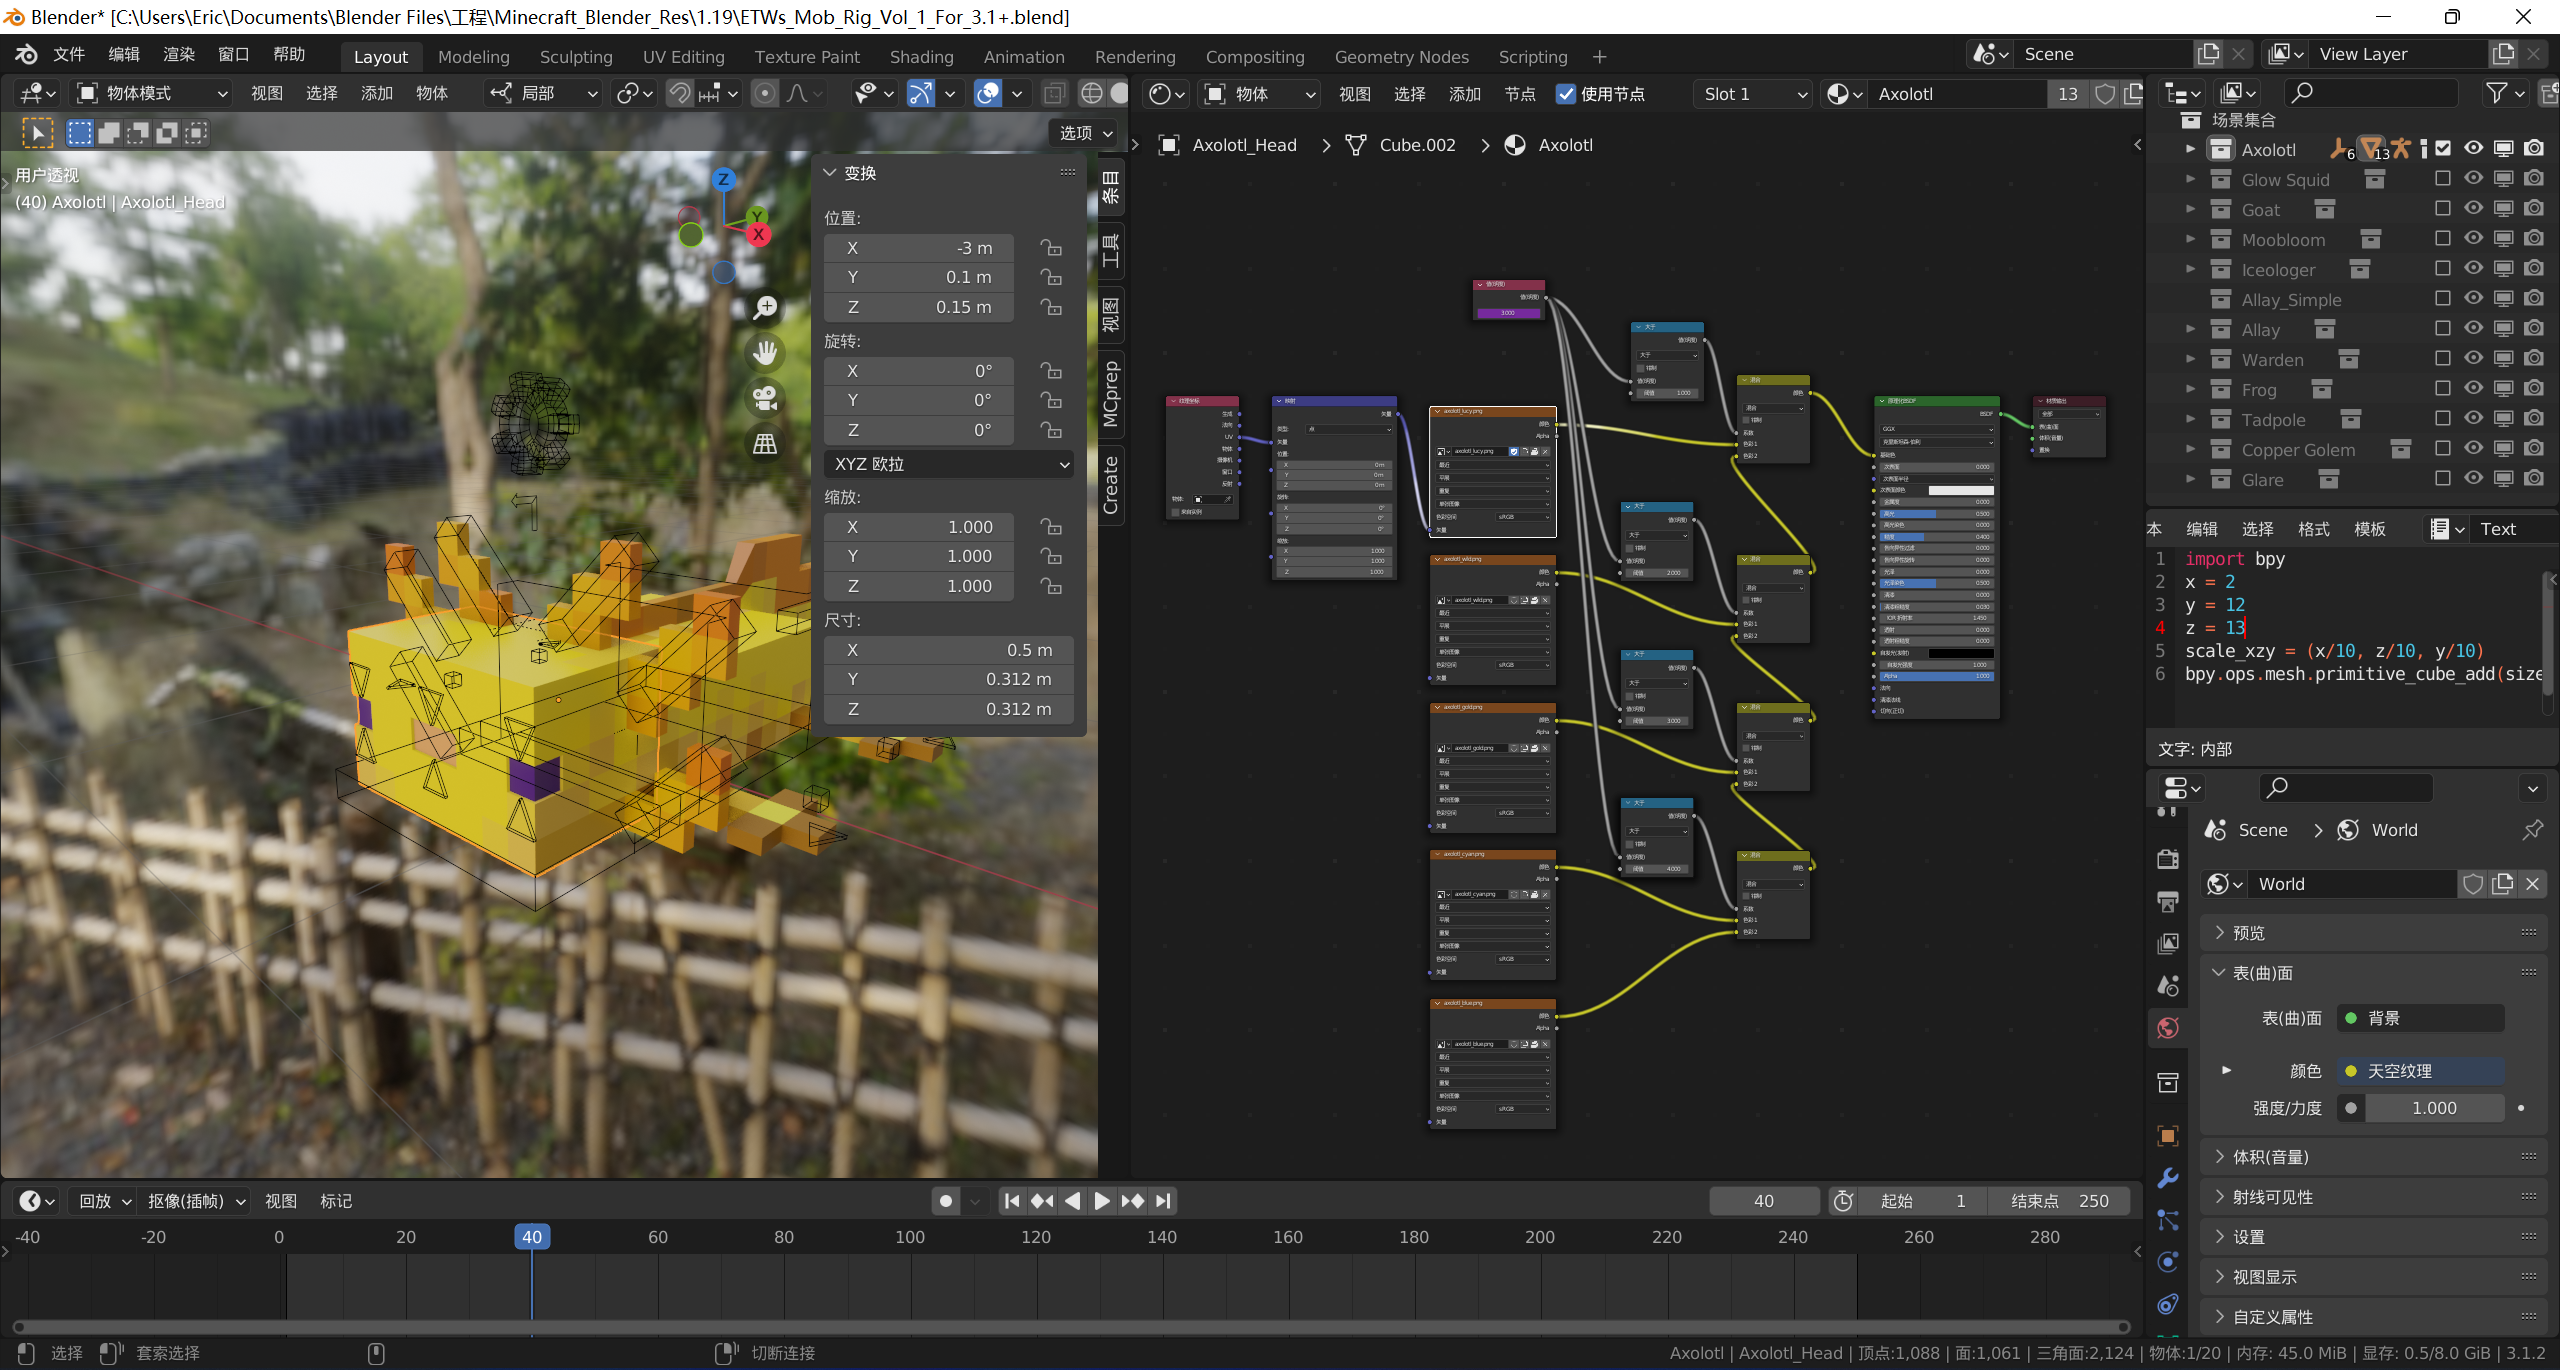Toggle the Use Nodes (使用节点) checkbox

click(1566, 94)
